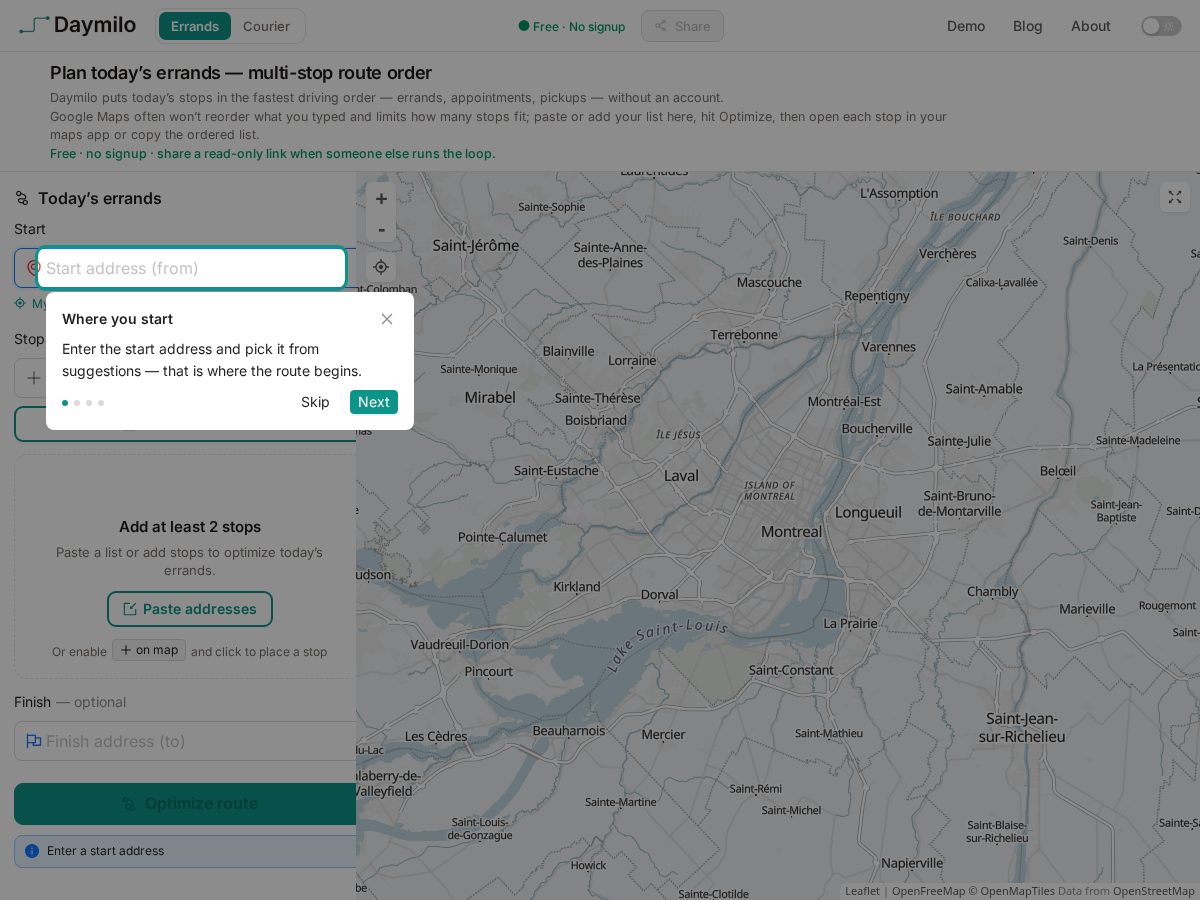The width and height of the screenshot is (1200, 900).
Task: Click the Daymilo logo
Action: point(77,25)
